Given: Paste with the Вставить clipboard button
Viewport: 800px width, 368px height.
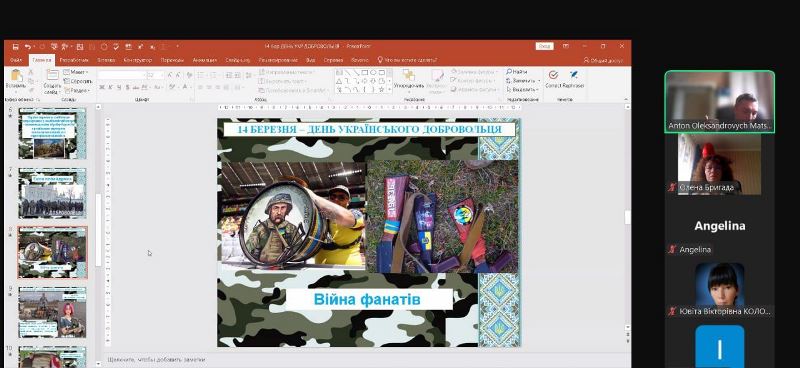Looking at the screenshot, I should [16, 80].
